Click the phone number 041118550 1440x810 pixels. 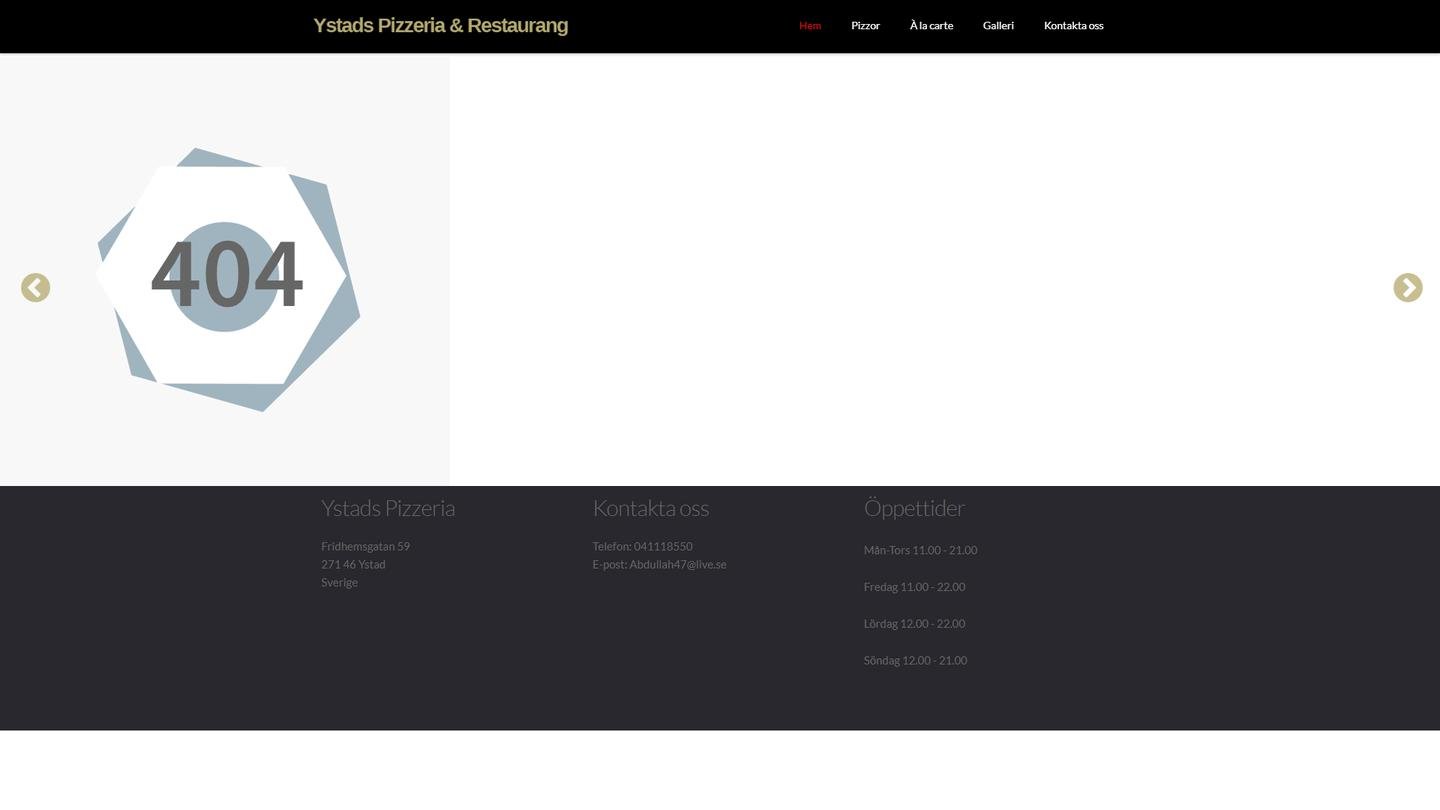(x=662, y=547)
